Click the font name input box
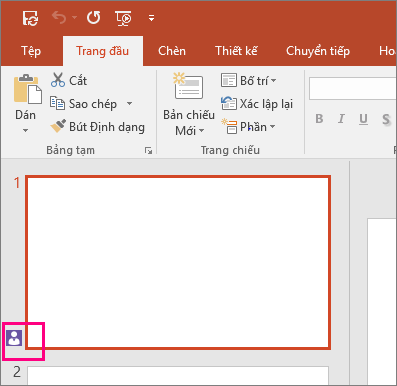Image resolution: width=397 pixels, height=386 pixels. (353, 89)
